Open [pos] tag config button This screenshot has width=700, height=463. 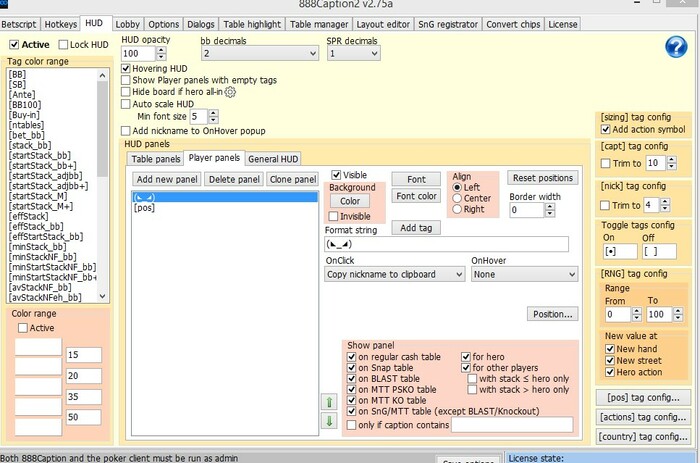(x=643, y=397)
